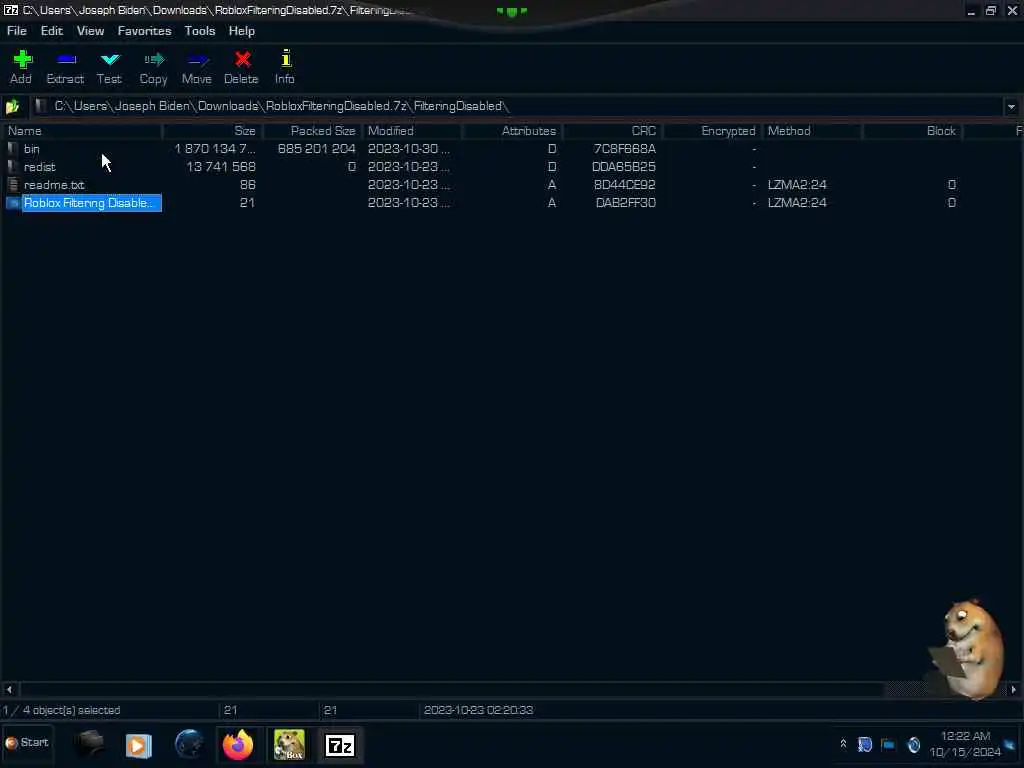Open the Favorites menu

(144, 31)
